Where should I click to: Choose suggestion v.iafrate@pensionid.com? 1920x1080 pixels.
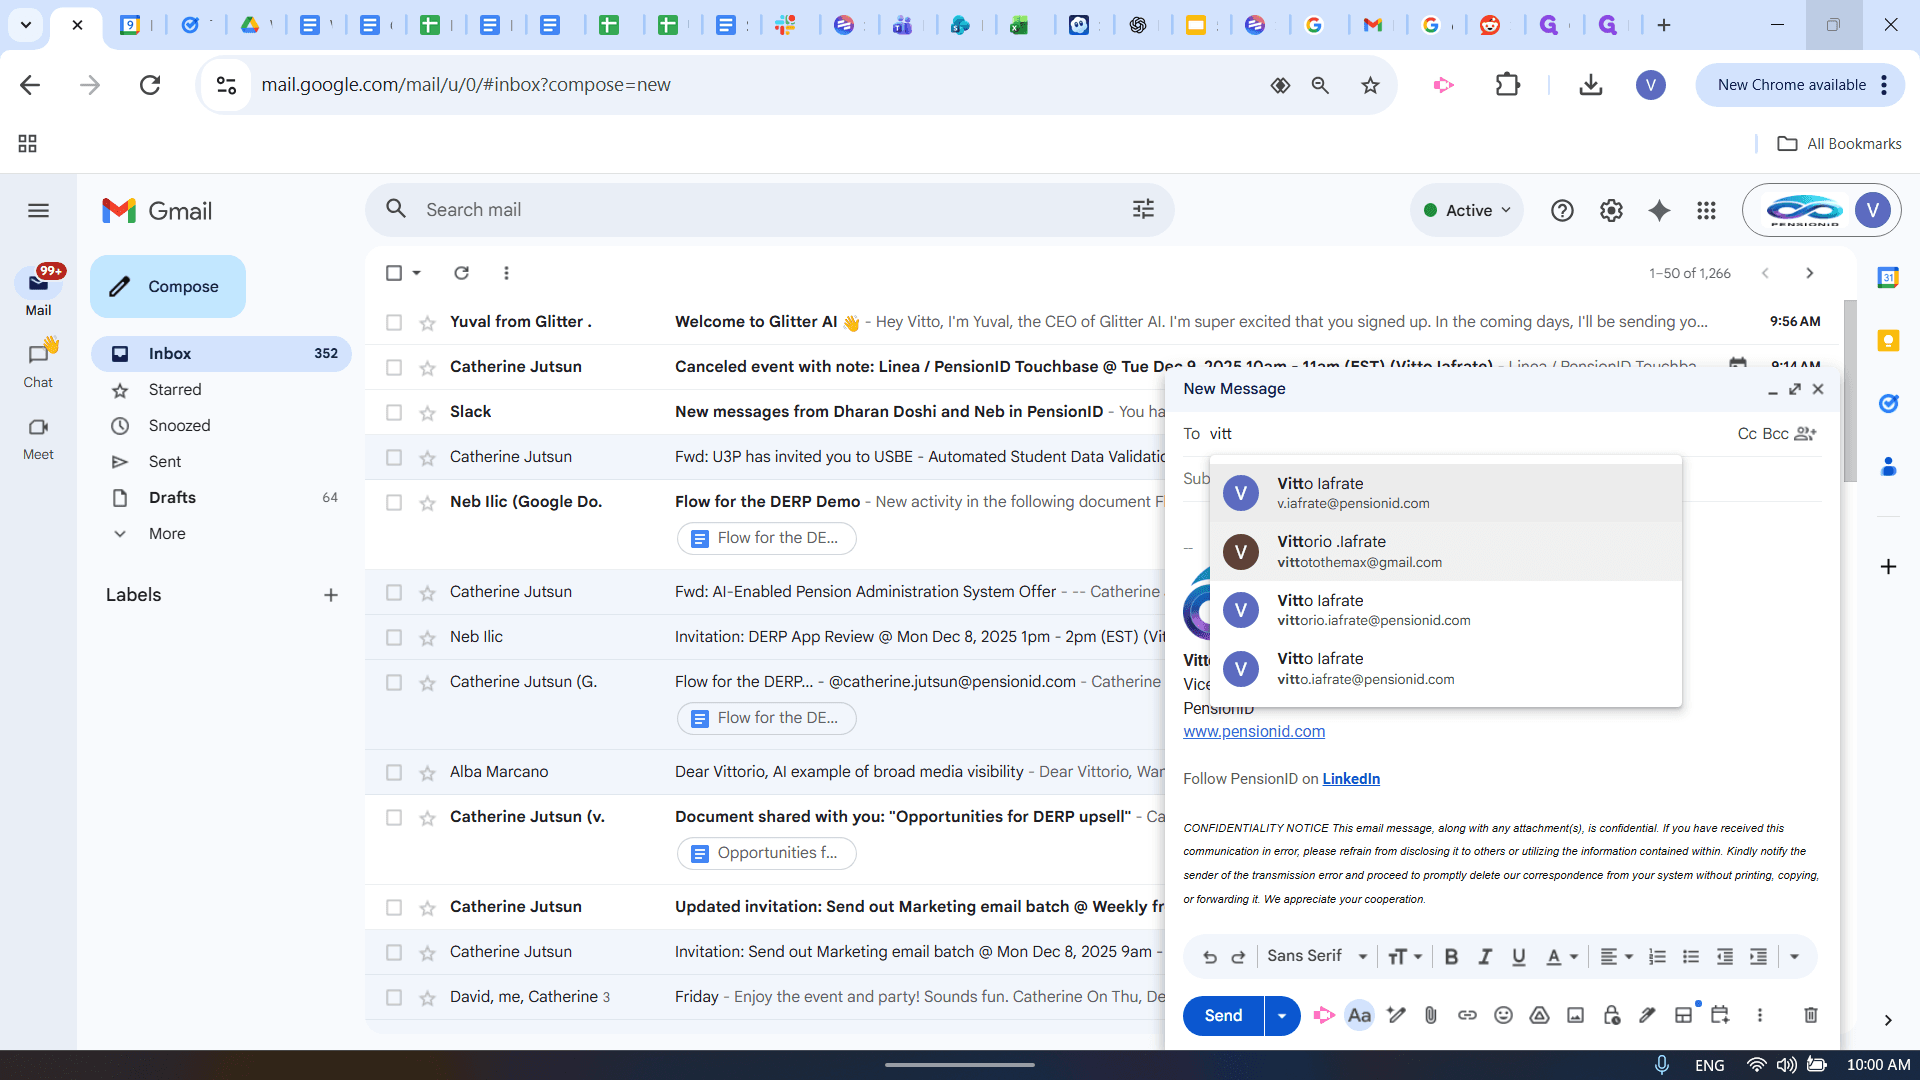tap(1445, 493)
